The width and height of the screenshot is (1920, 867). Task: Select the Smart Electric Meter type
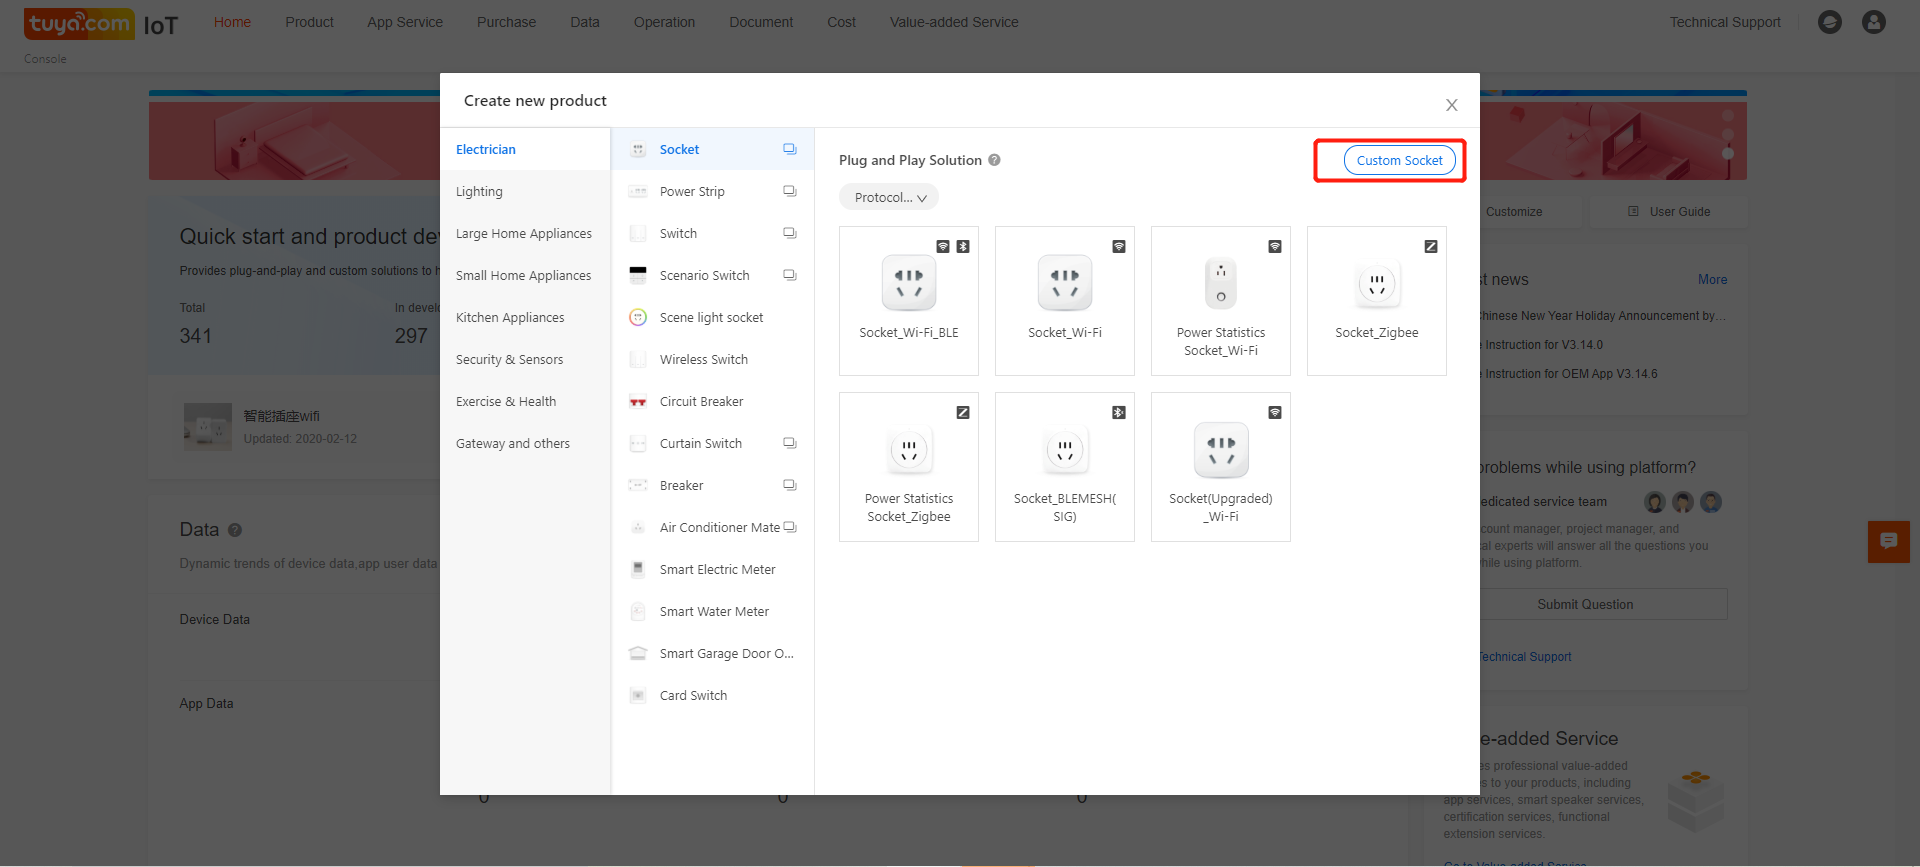pyautogui.click(x=717, y=570)
